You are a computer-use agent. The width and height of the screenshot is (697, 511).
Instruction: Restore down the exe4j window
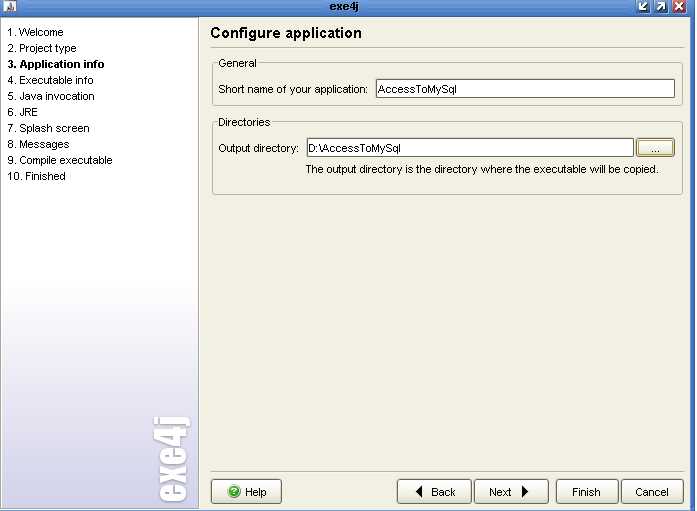(x=643, y=6)
